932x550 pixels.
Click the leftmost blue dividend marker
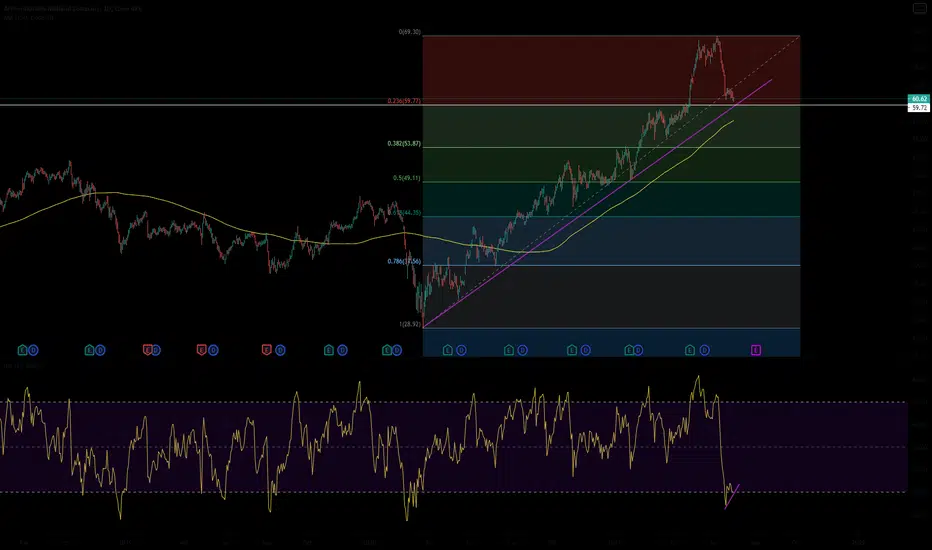coord(33,350)
